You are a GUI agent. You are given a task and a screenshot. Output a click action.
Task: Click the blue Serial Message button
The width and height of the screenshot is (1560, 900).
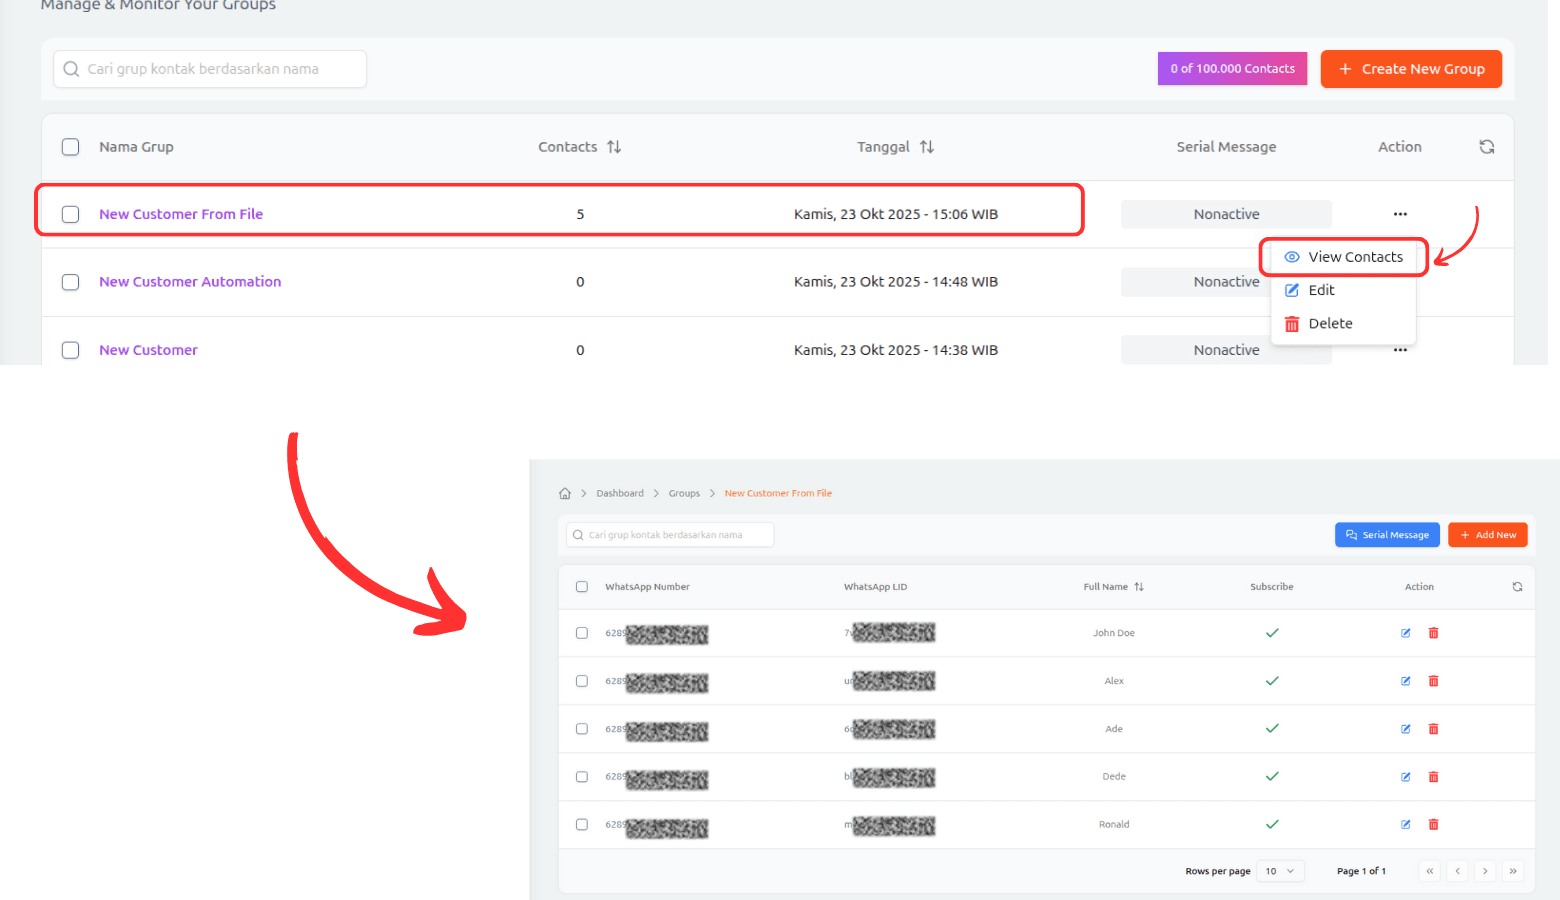click(x=1387, y=535)
